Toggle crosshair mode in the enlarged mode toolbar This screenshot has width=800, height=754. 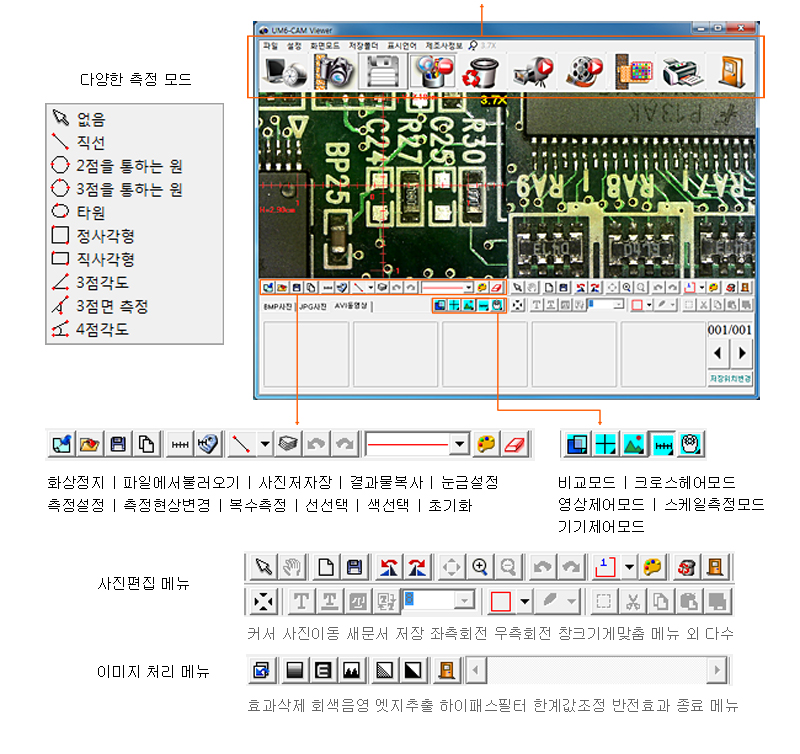point(605,444)
